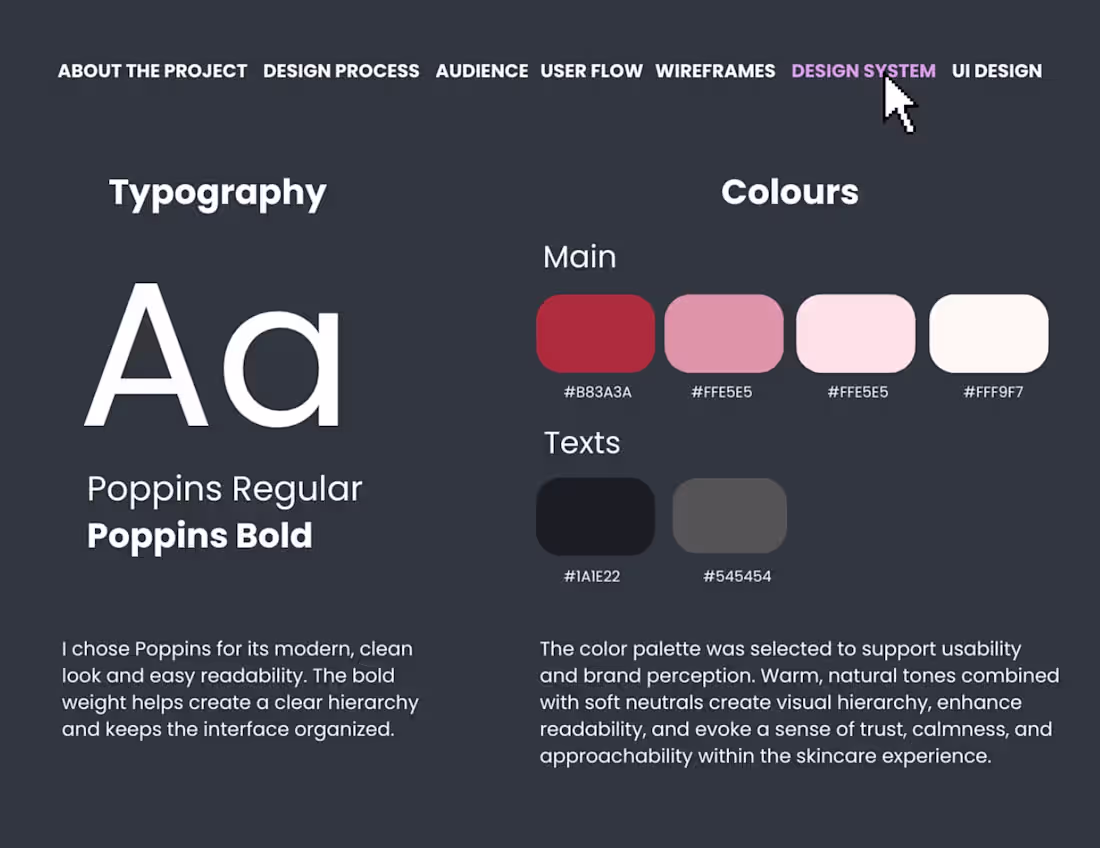Select the pale pink #FFE5E5 swatch
The height and width of the screenshot is (848, 1100).
[x=856, y=333]
